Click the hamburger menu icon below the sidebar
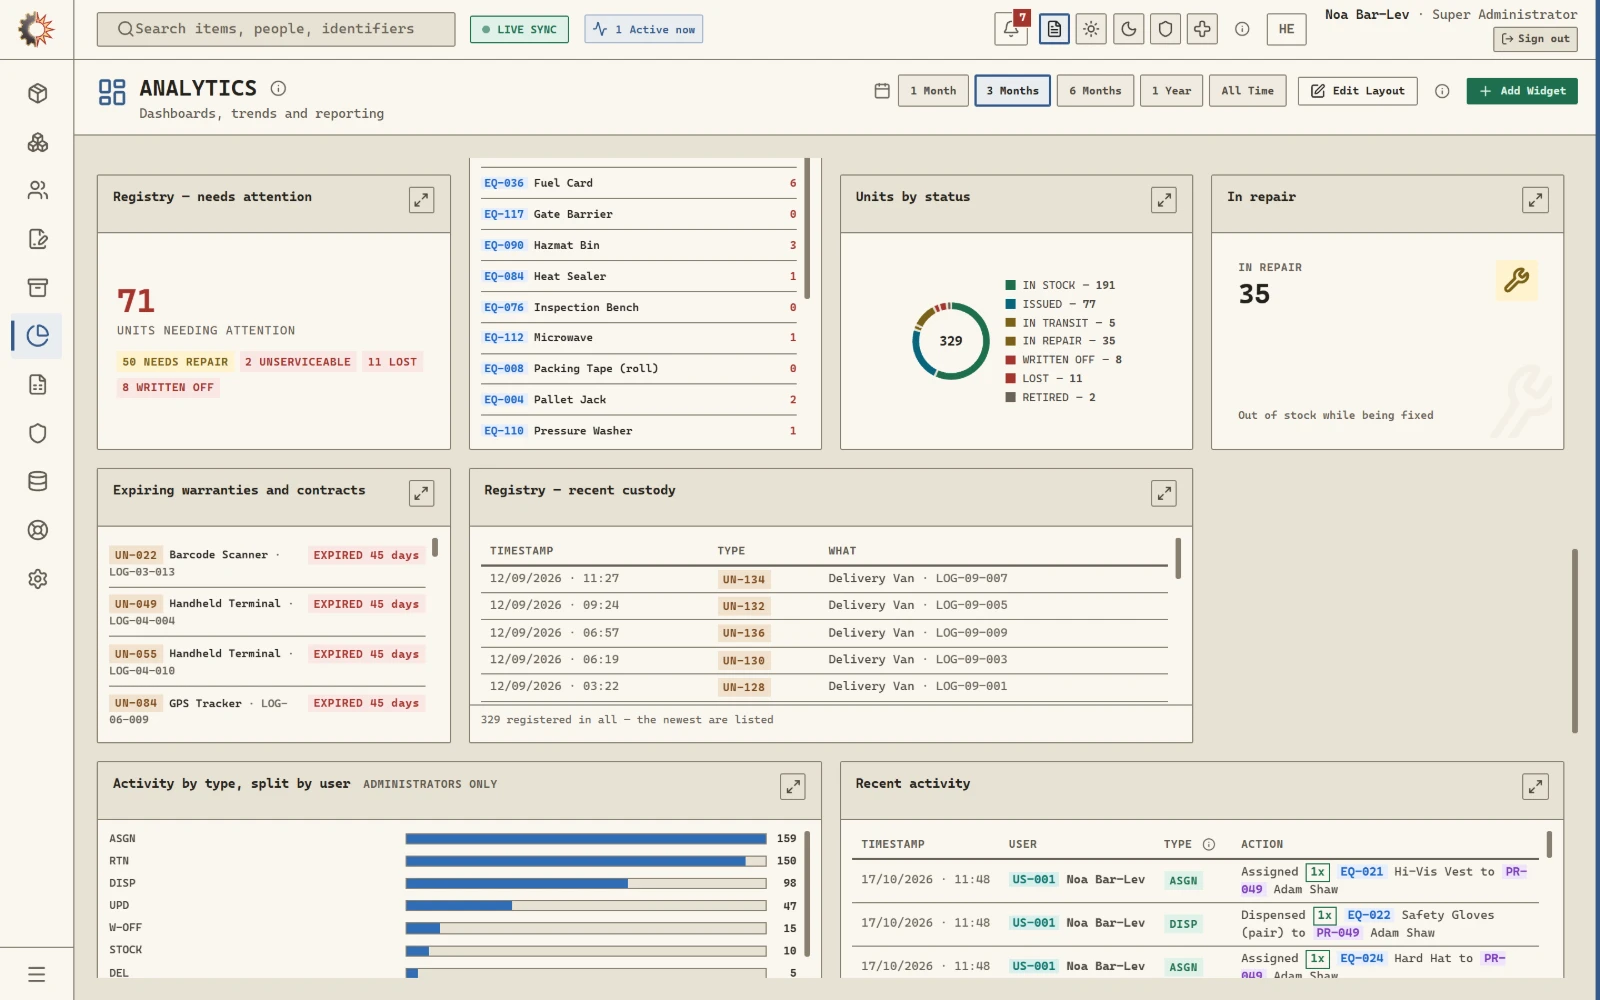 click(x=37, y=974)
